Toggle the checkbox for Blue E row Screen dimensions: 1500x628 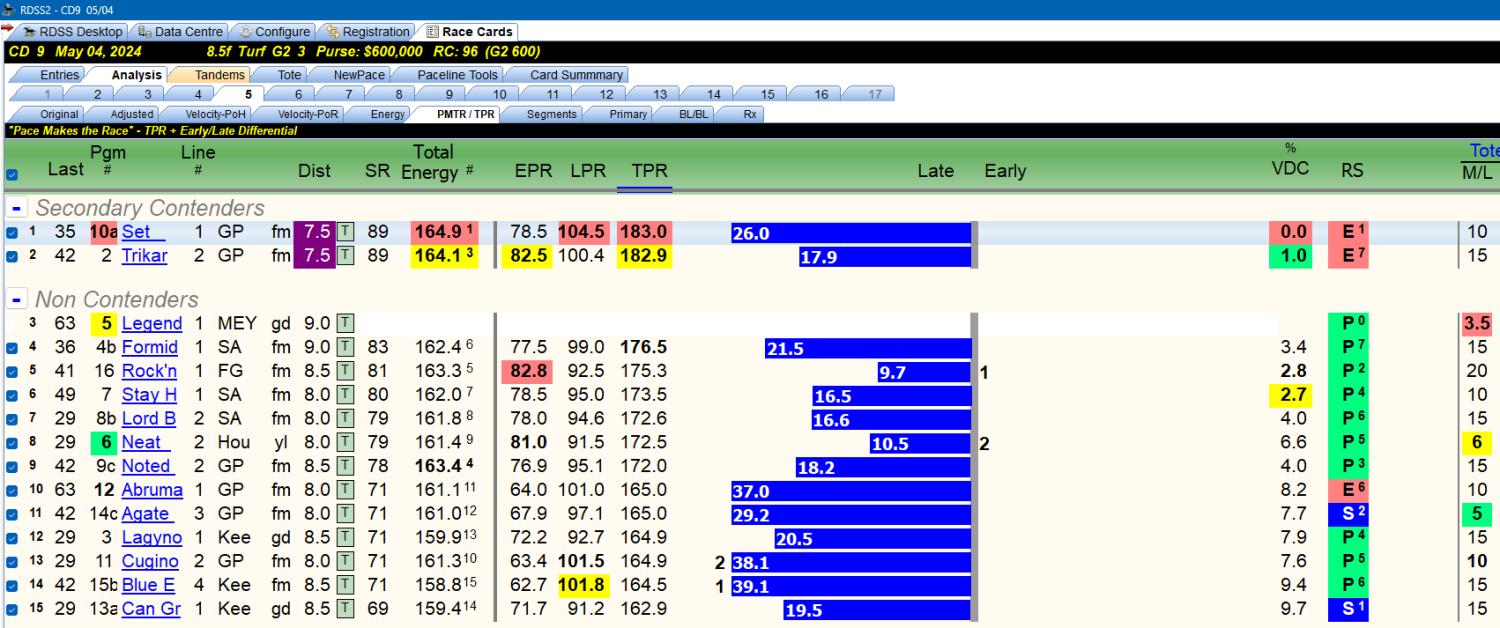pyautogui.click(x=12, y=586)
